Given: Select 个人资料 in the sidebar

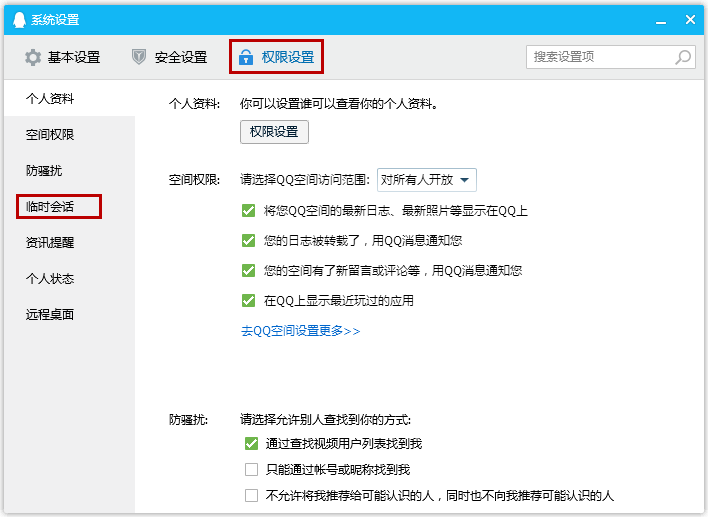Looking at the screenshot, I should (x=70, y=98).
